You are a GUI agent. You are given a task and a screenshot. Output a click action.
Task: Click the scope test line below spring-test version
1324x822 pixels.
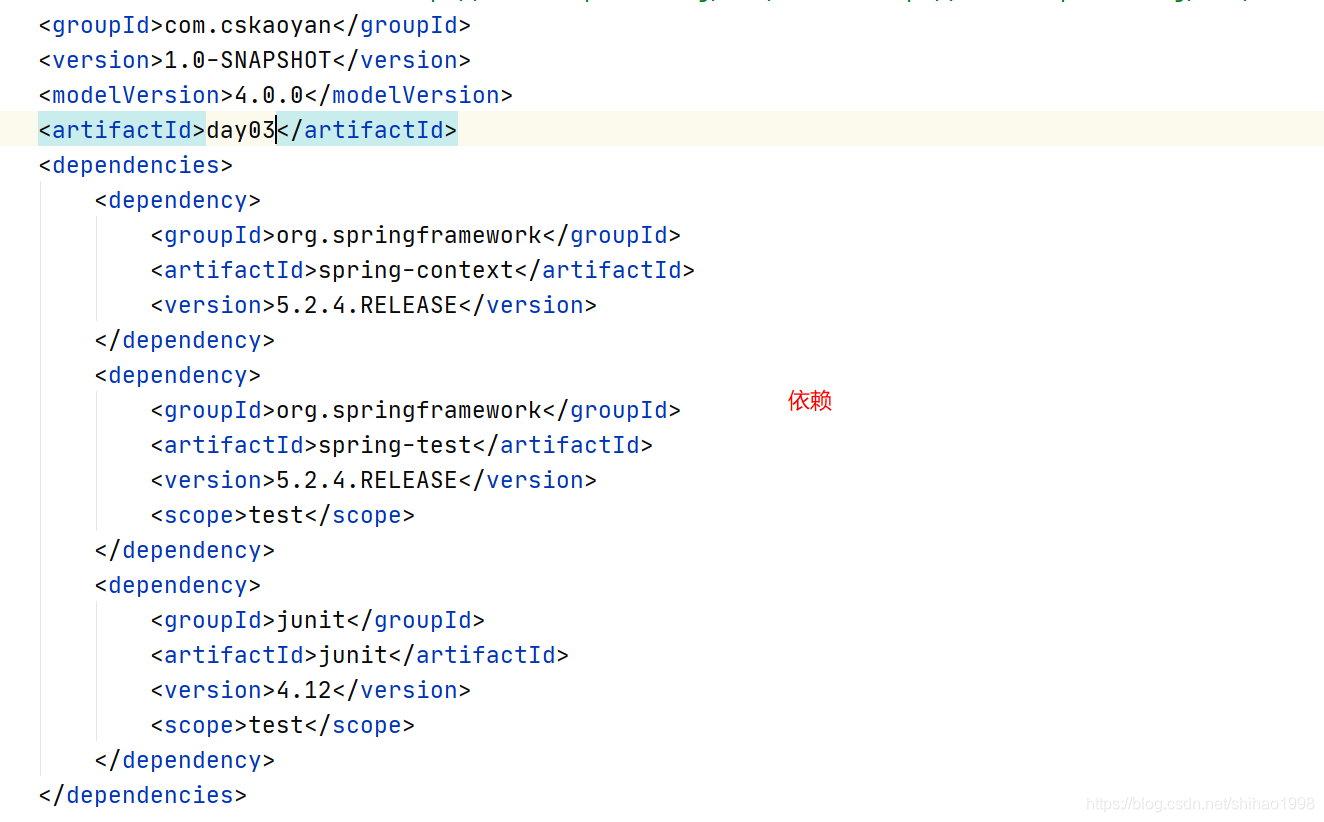(282, 515)
